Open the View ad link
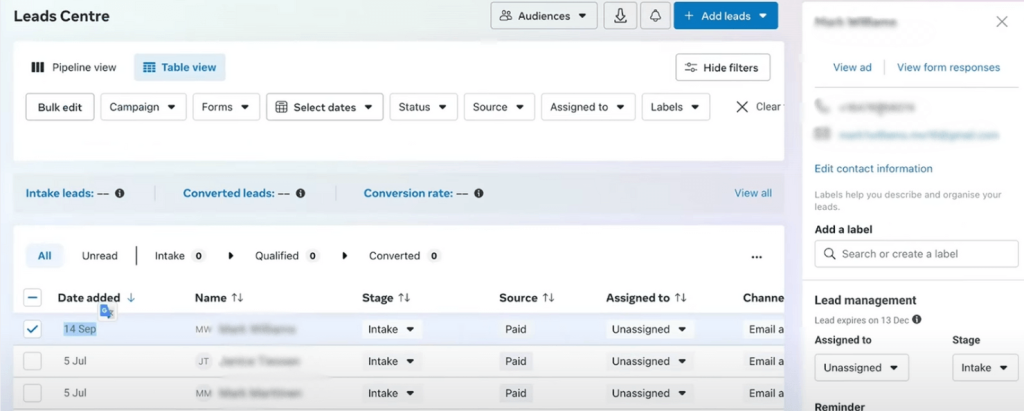Viewport: 1024px width, 411px height. [x=852, y=67]
